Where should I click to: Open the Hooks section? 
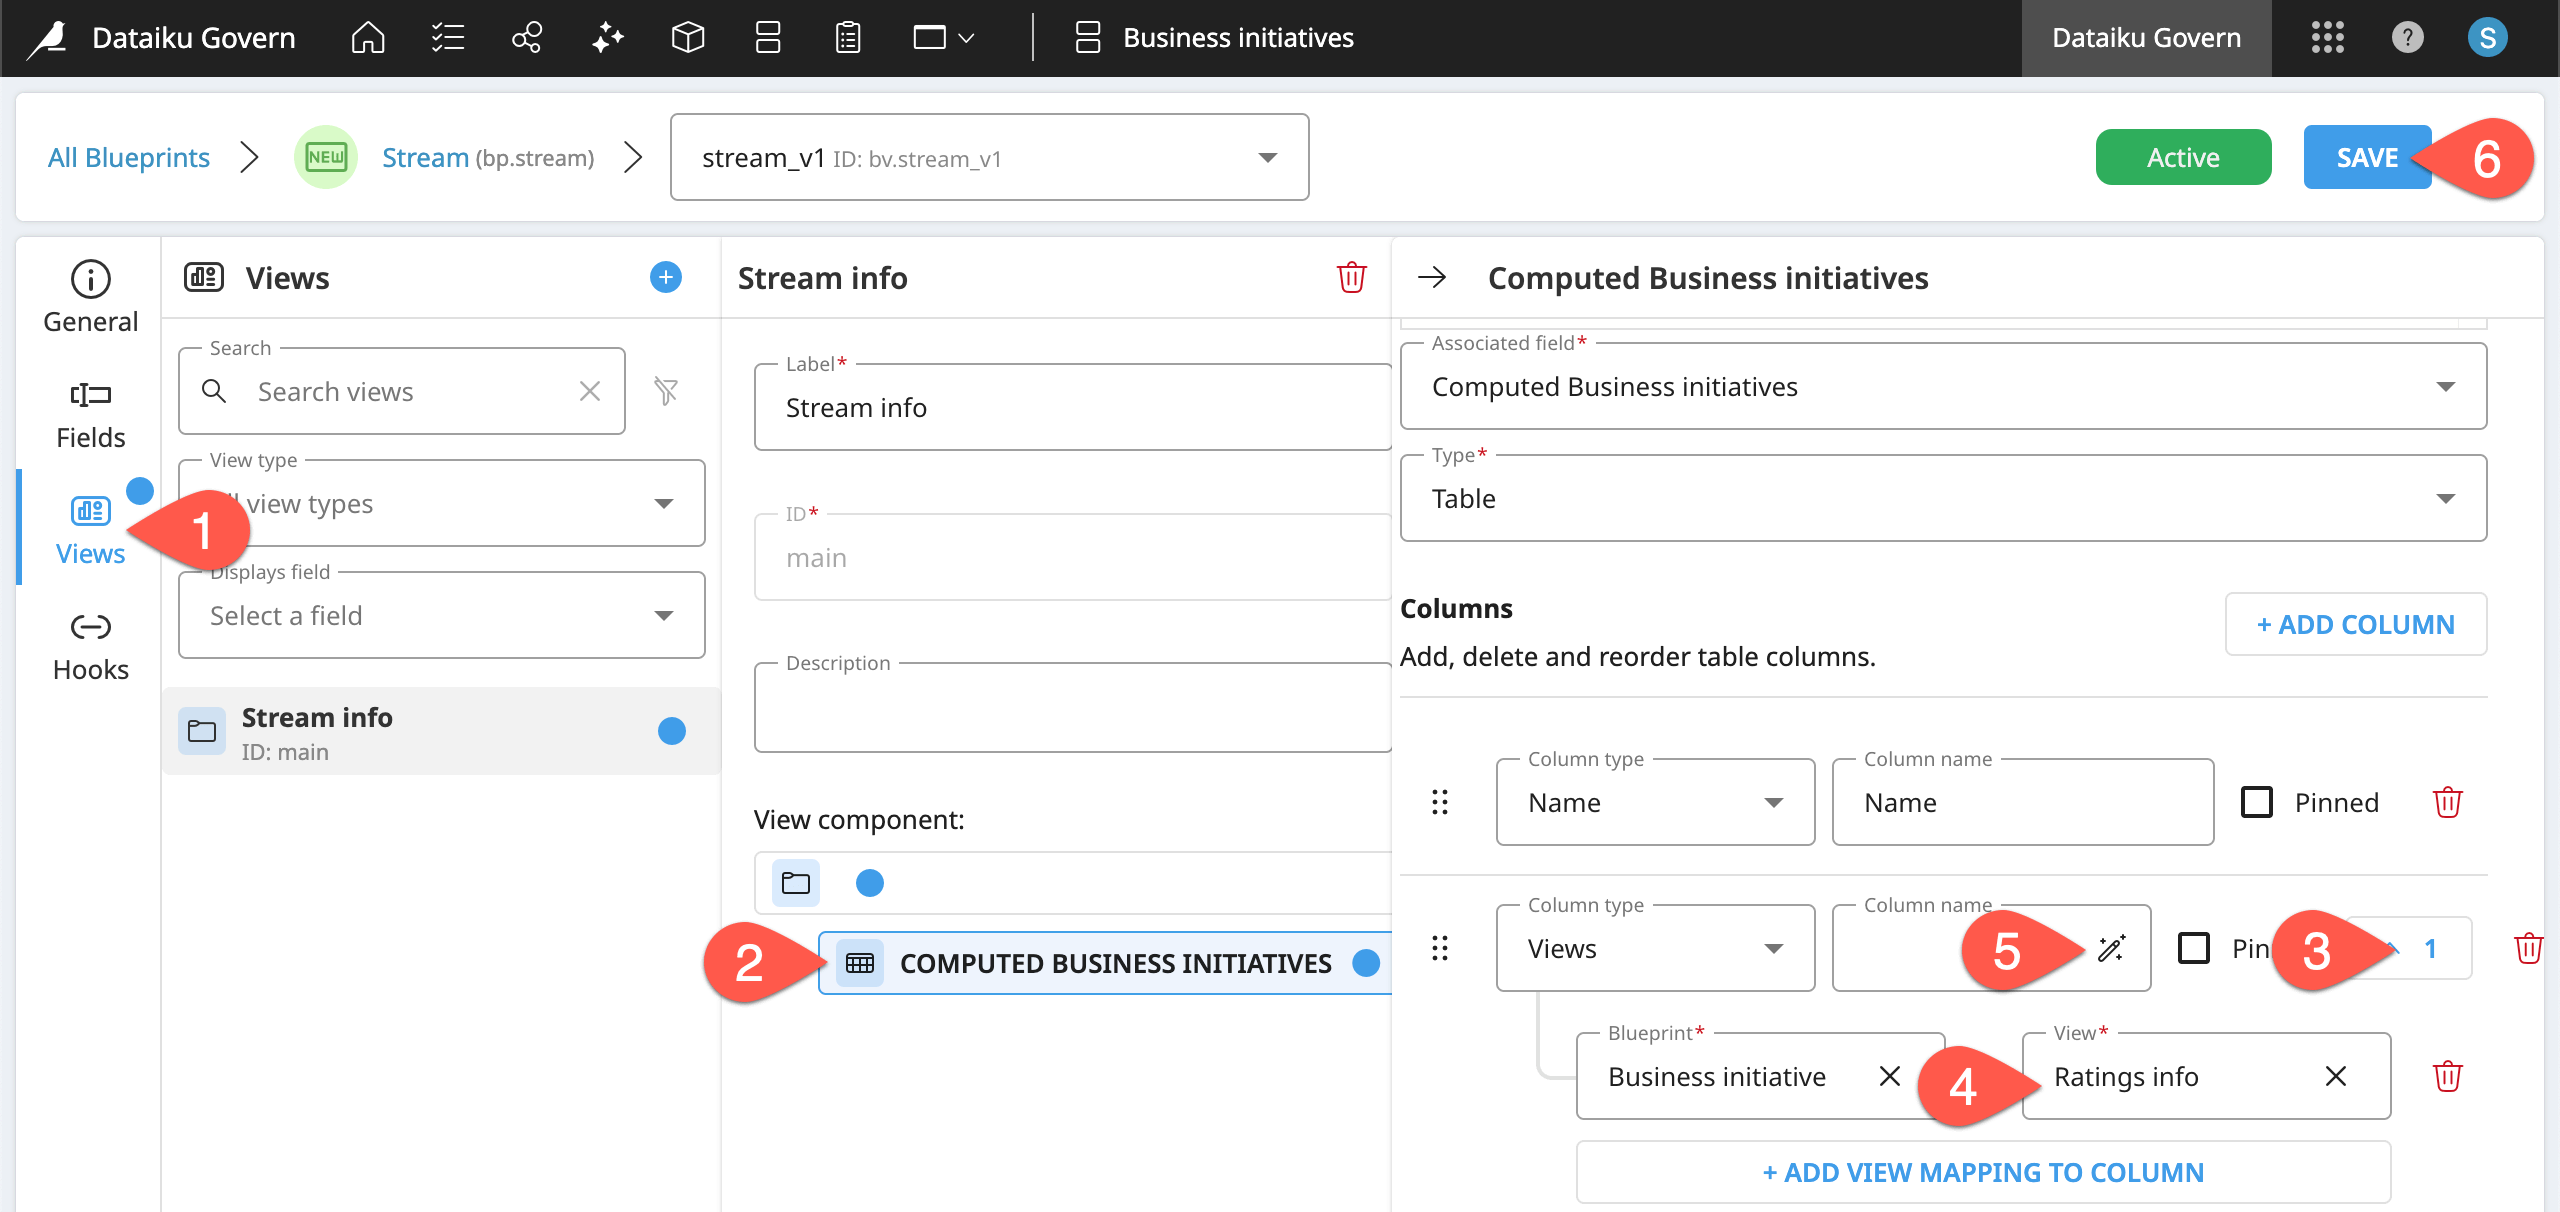(x=90, y=644)
